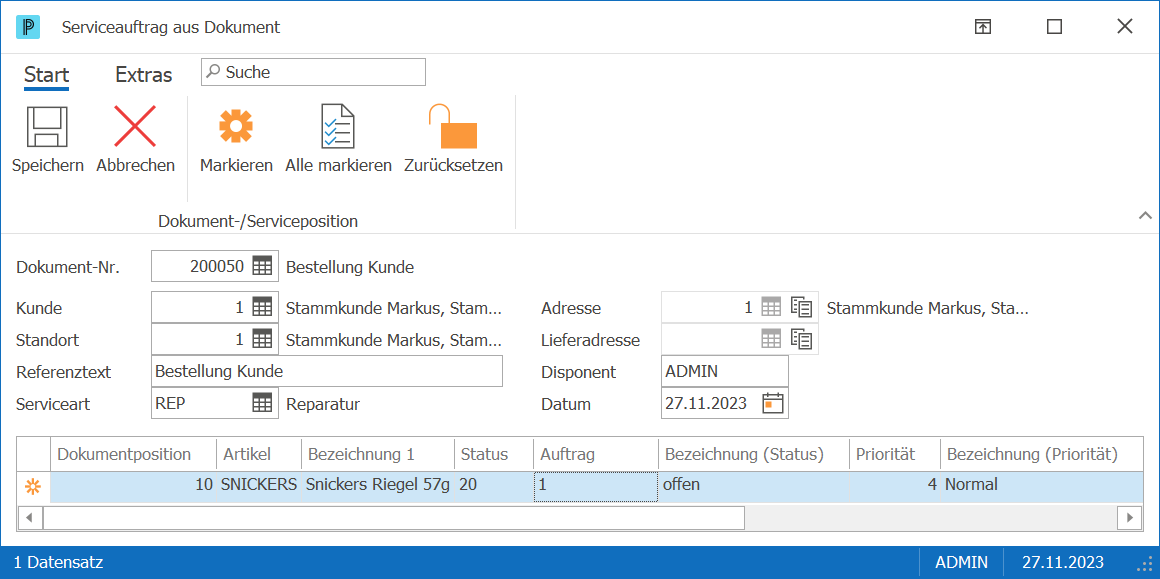Open lookup table icon for Standort
Image resolution: width=1160 pixels, height=579 pixels.
262,339
